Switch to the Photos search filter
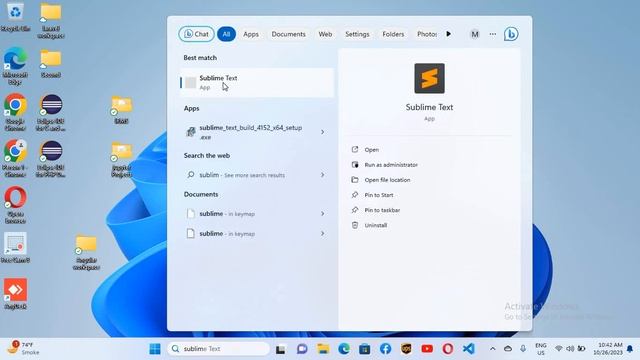This screenshot has width=640, height=360. [x=426, y=34]
